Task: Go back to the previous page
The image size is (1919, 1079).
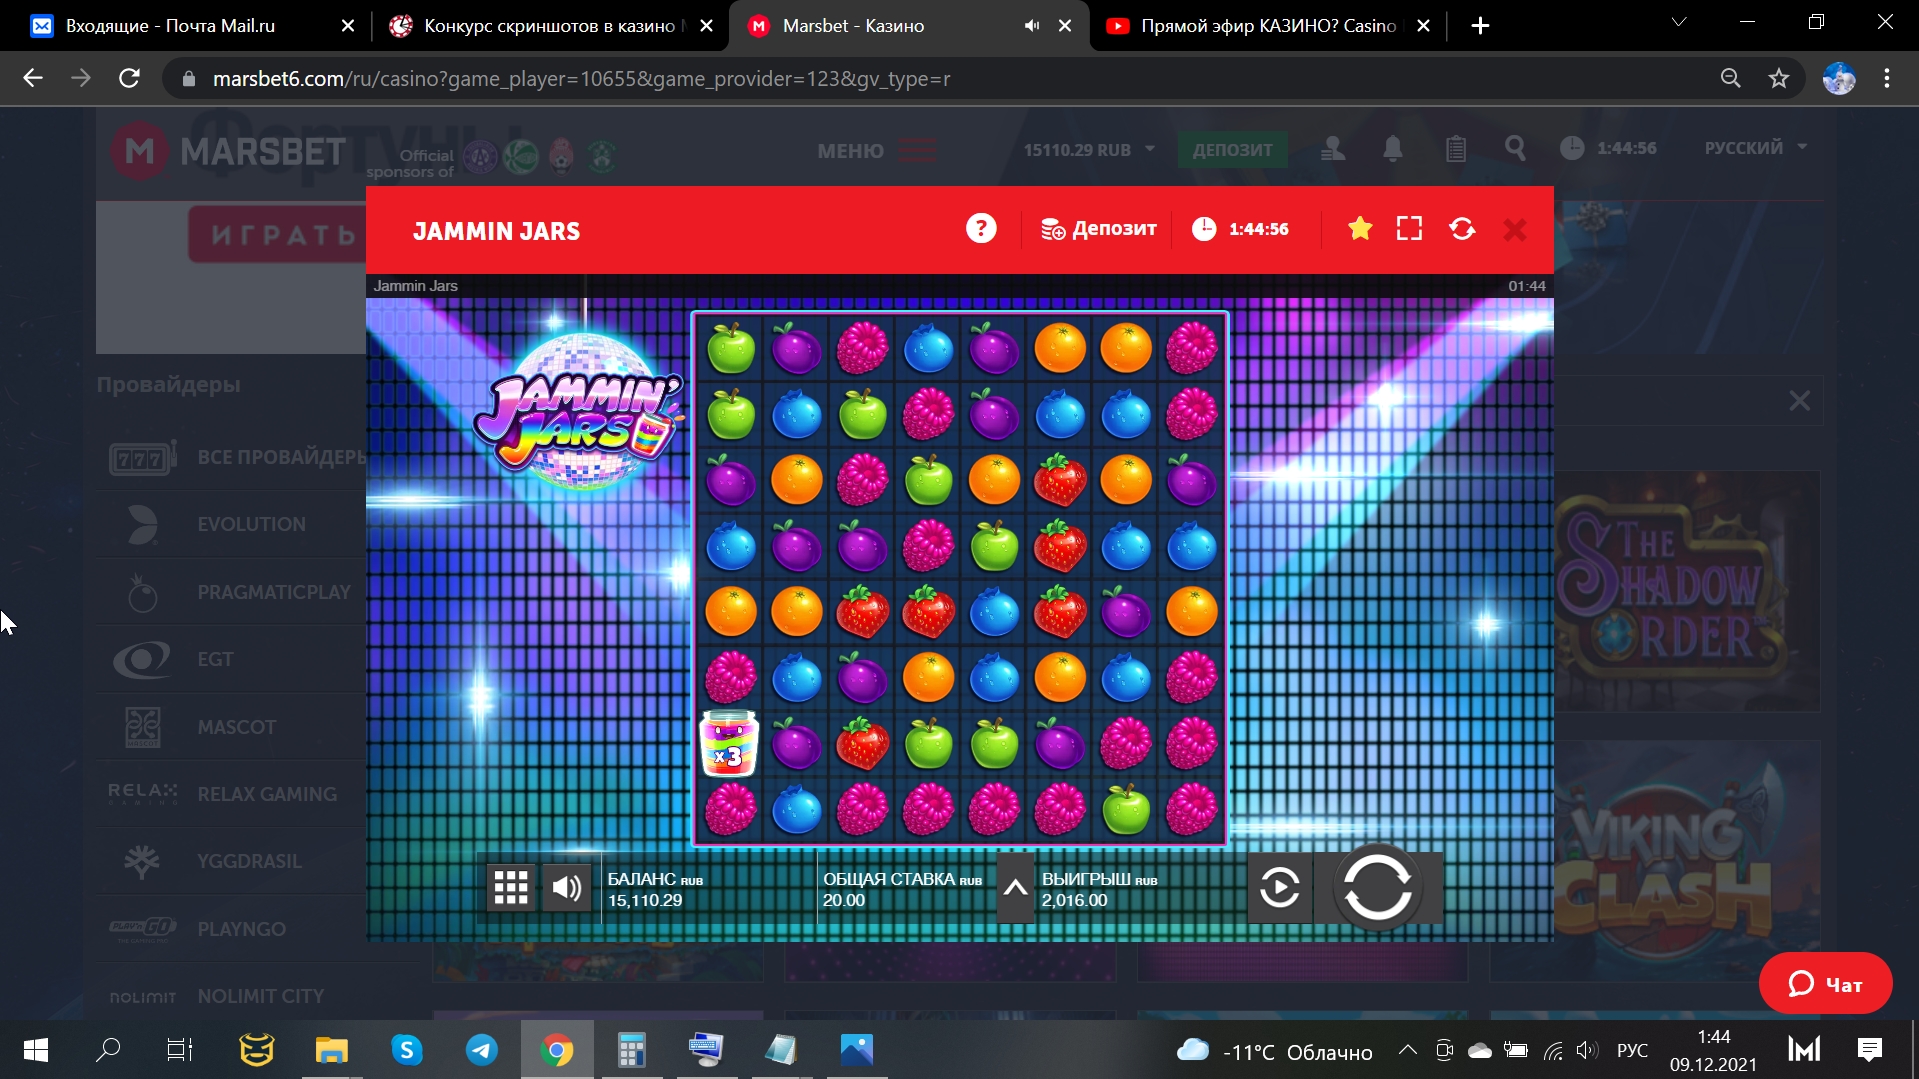Action: 33,78
